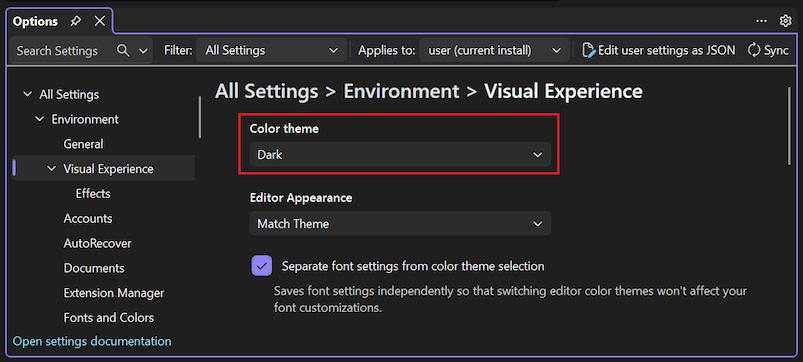Open the Filter All Settings dropdown

pyautogui.click(x=271, y=50)
